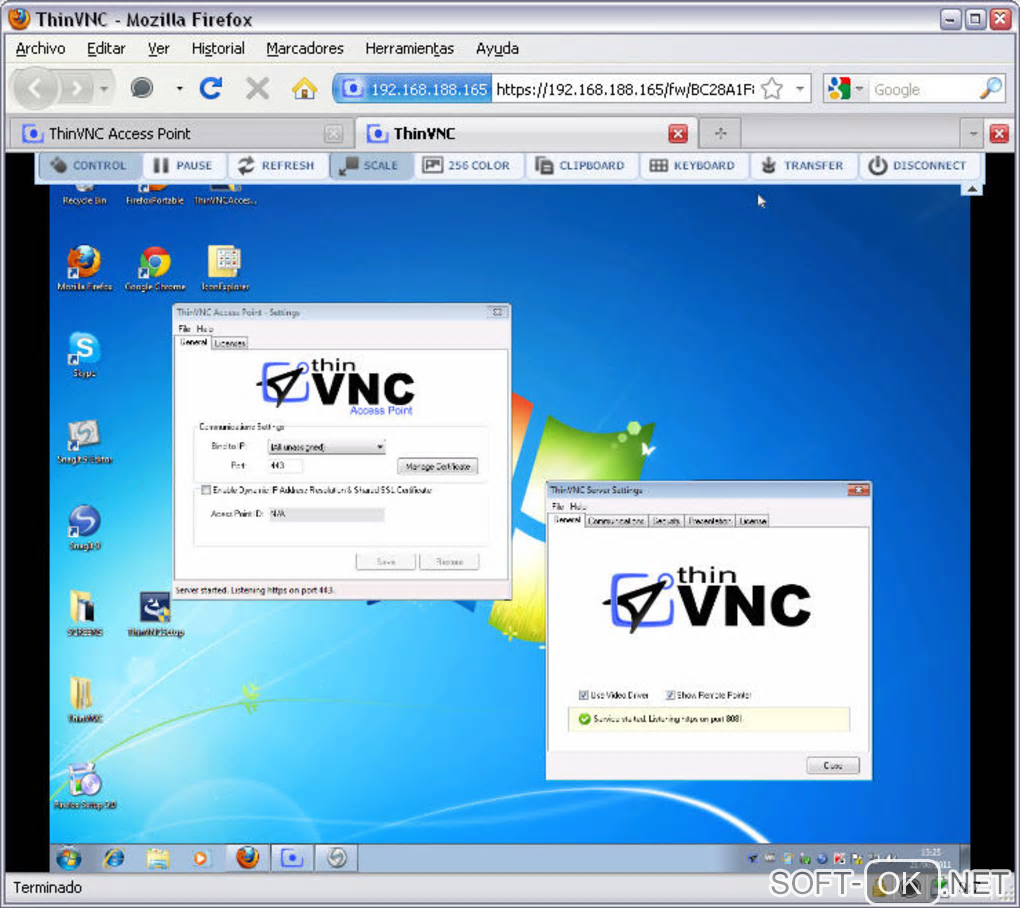Pause the remote session with PAUSE

click(x=184, y=166)
